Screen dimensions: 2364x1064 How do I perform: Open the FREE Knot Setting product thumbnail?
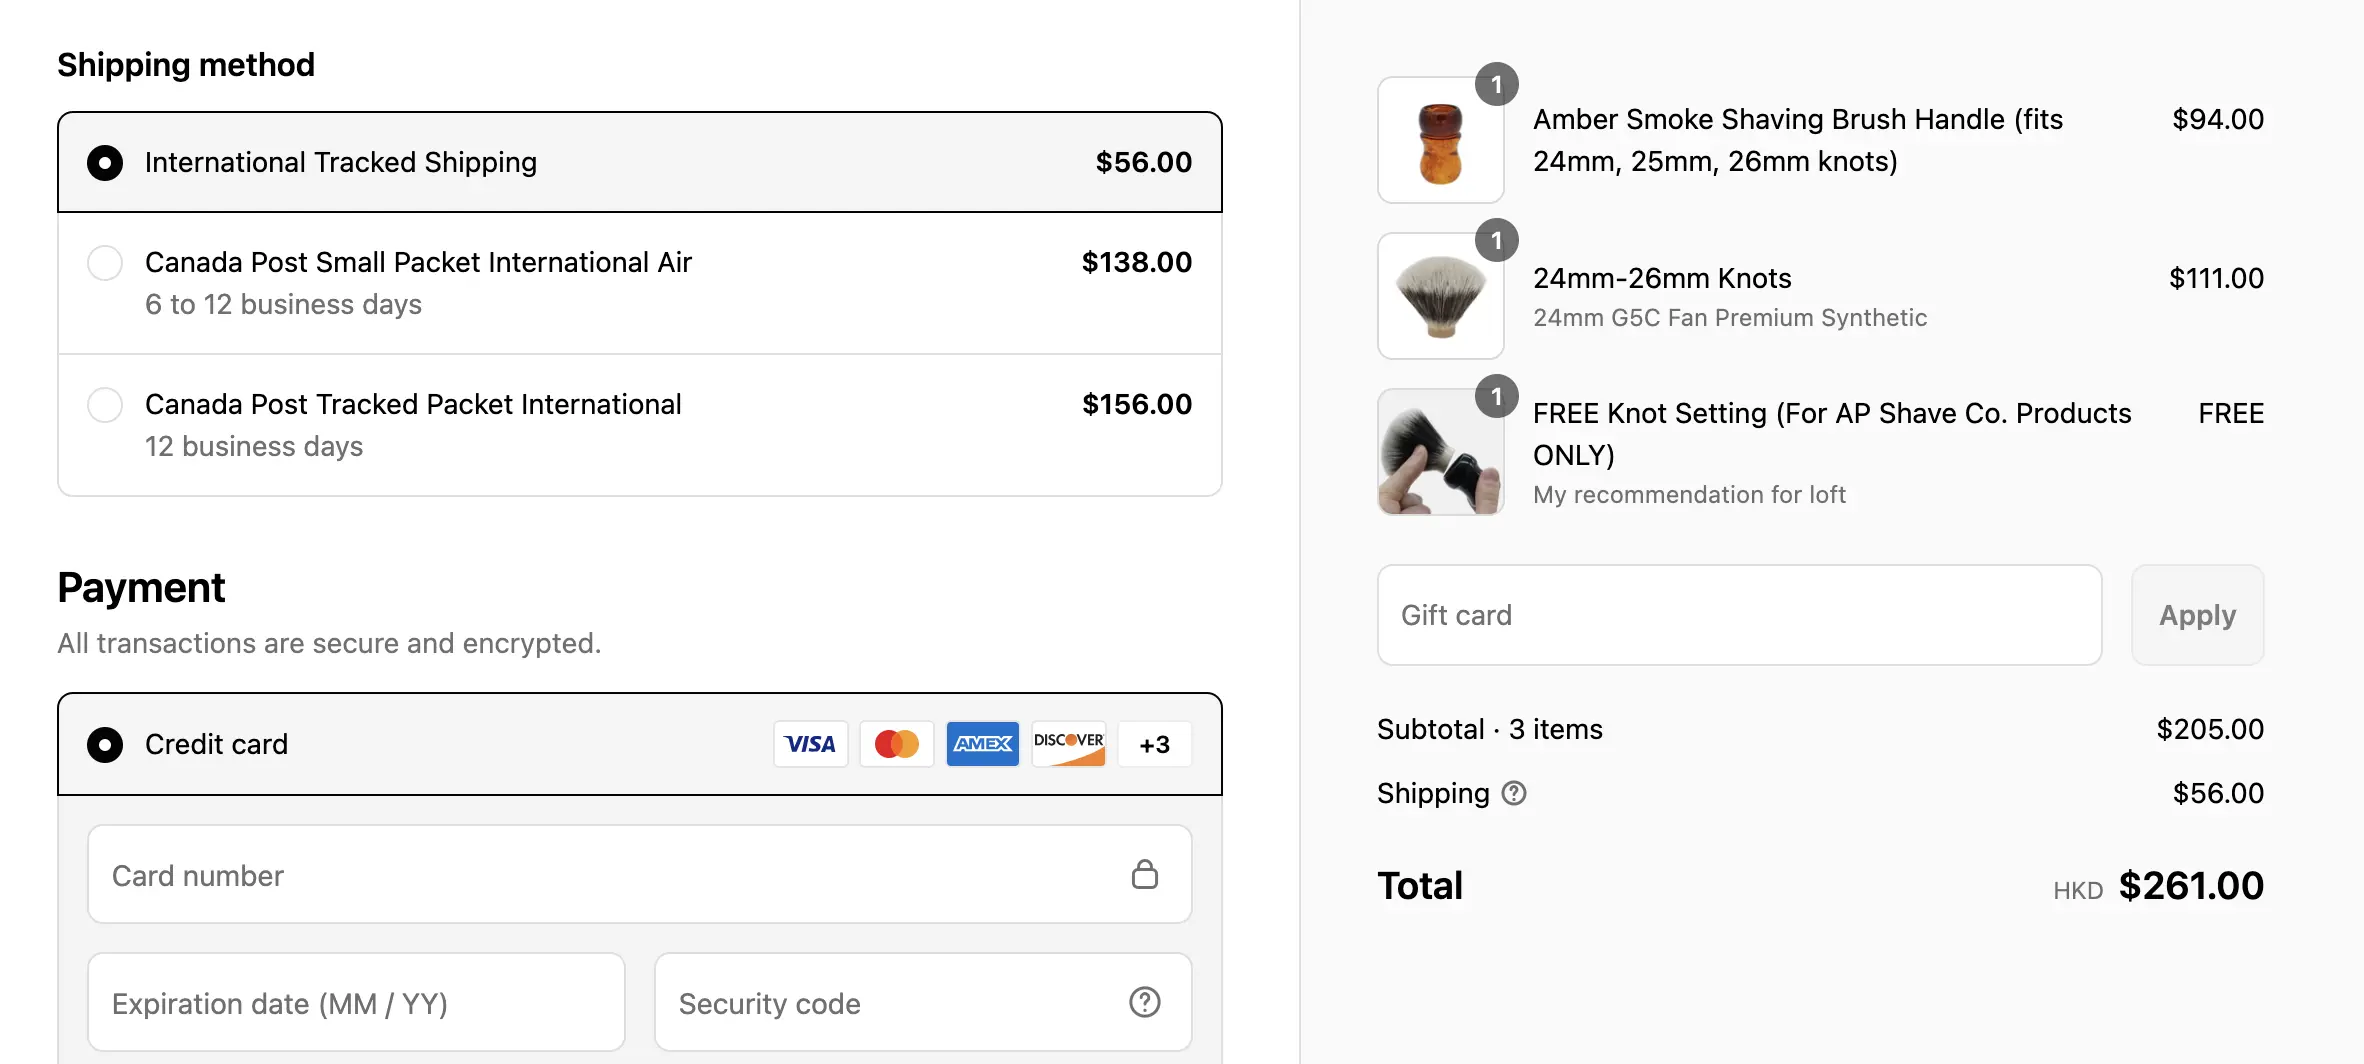(1441, 452)
